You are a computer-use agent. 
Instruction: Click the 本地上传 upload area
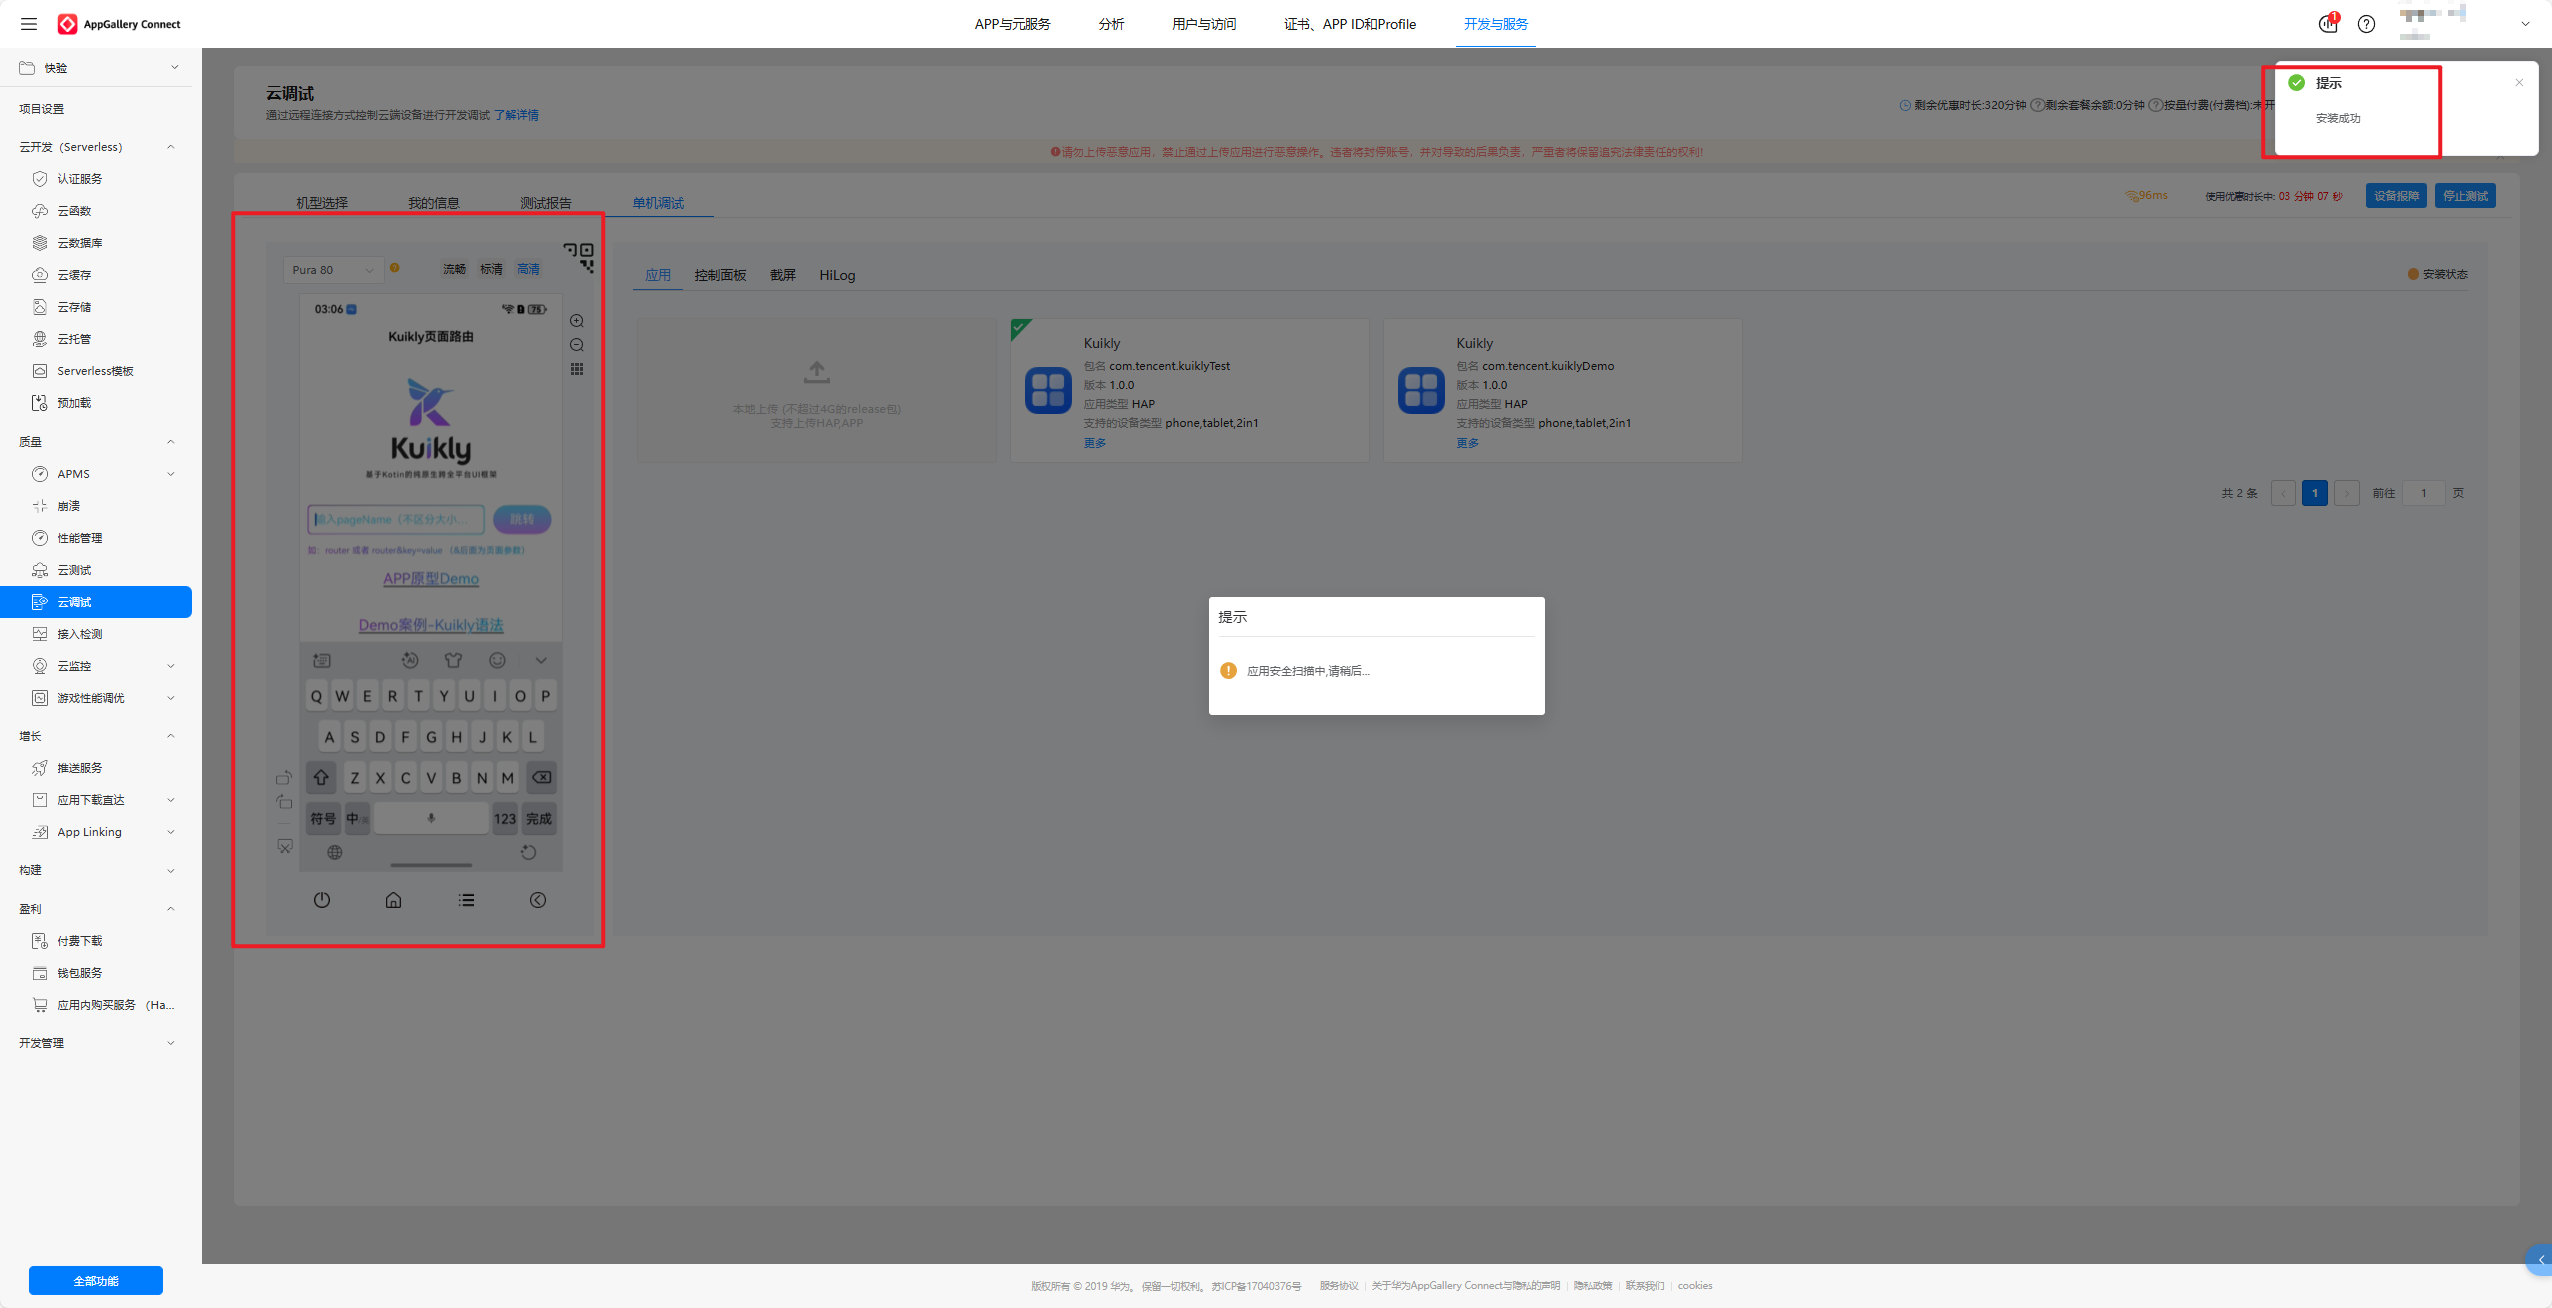(x=816, y=390)
